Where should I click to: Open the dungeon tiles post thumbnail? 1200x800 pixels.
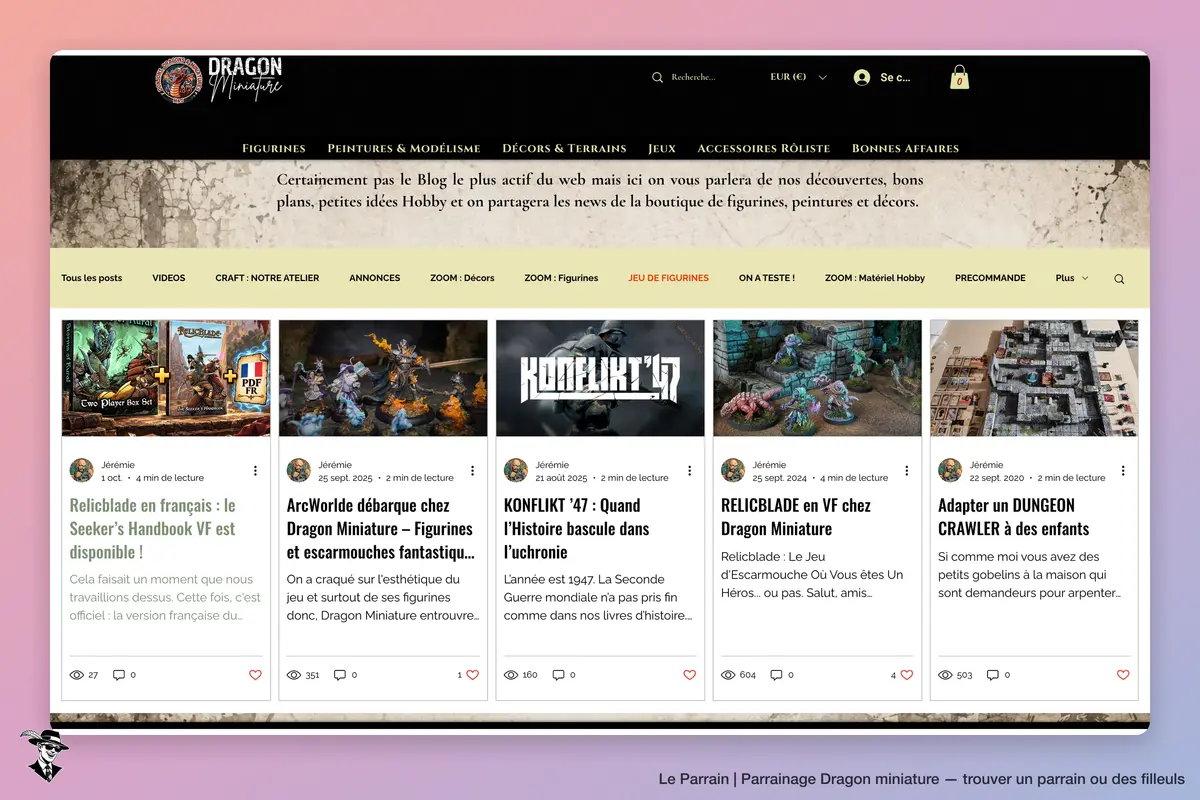coord(1034,378)
